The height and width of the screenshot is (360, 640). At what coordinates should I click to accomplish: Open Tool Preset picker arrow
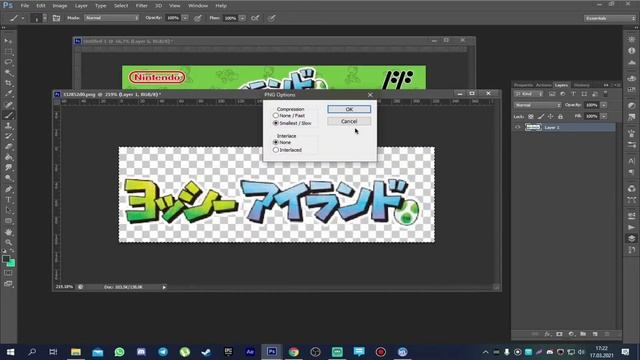click(22, 18)
